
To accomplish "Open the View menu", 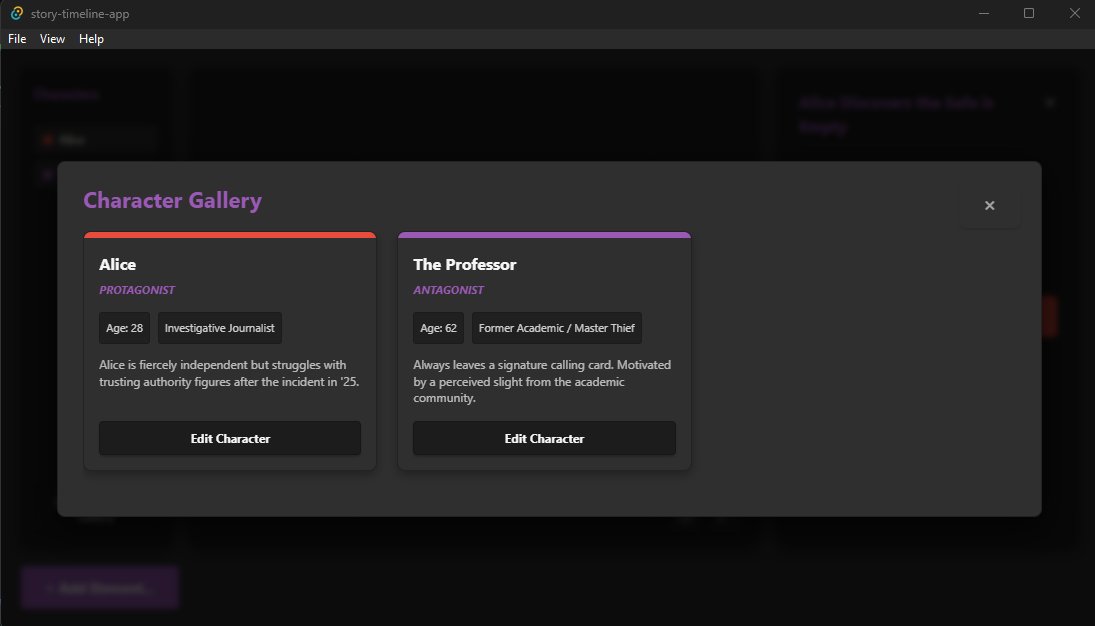I will [52, 39].
